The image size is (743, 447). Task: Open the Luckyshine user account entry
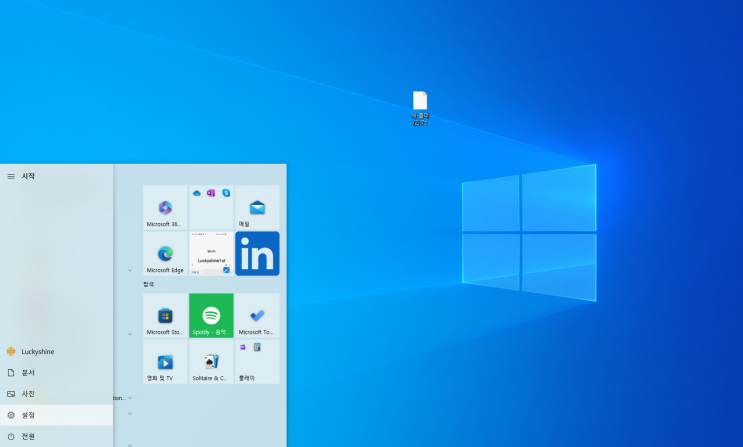click(56, 352)
